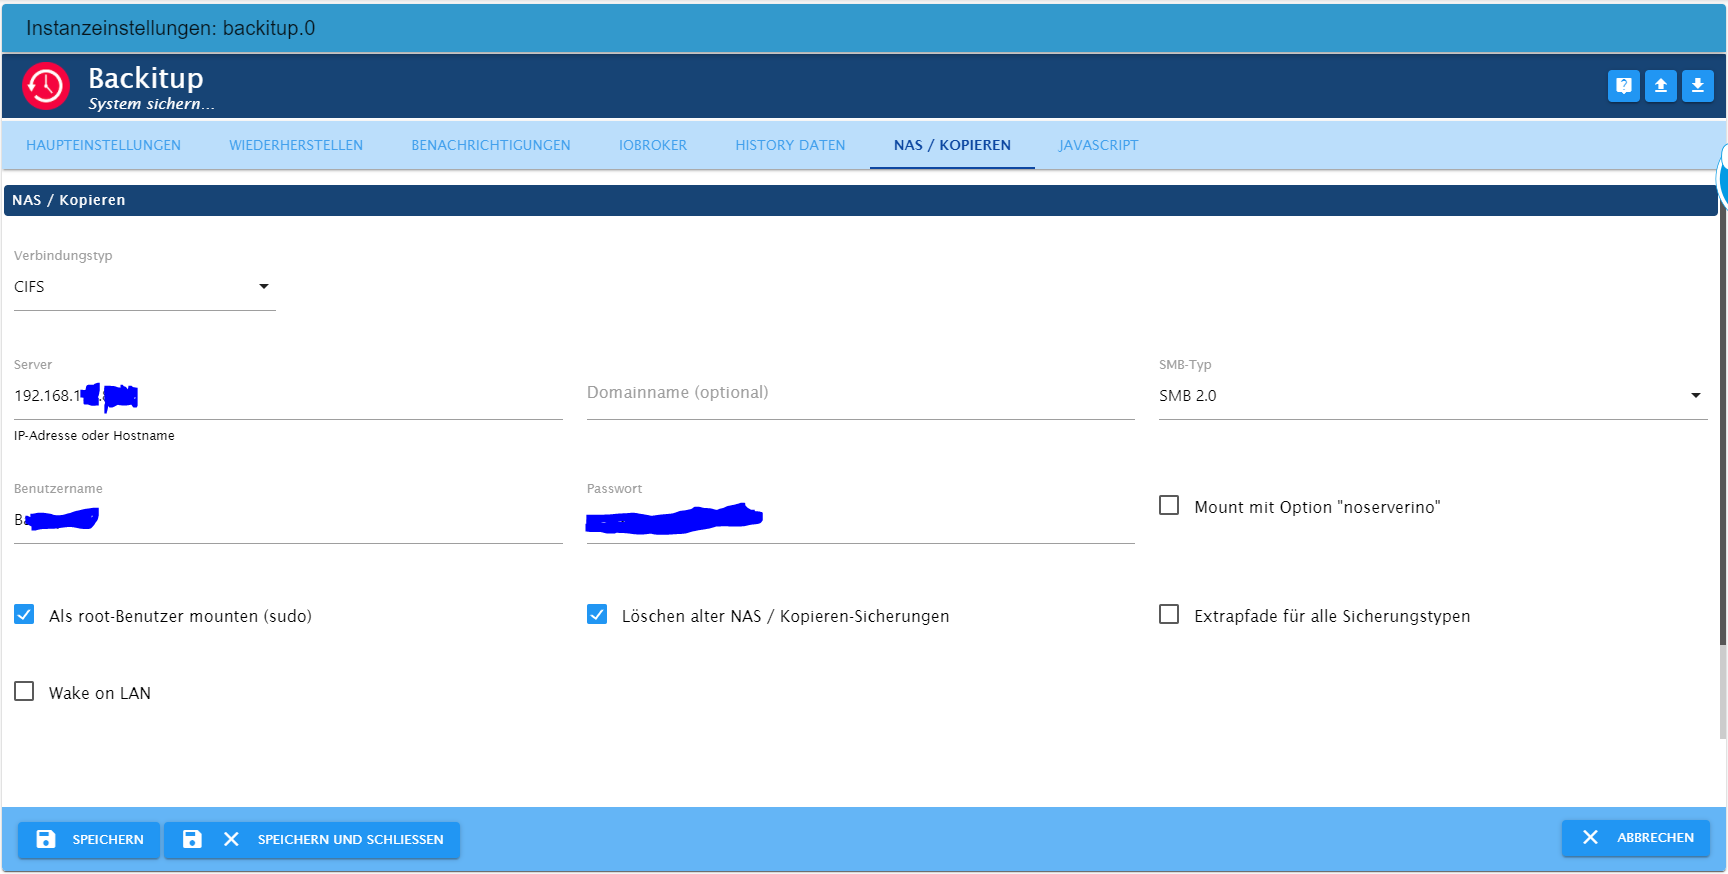Image resolution: width=1728 pixels, height=874 pixels.
Task: Uncheck Als root-Benutzer mounten (sudo)
Action: [24, 614]
